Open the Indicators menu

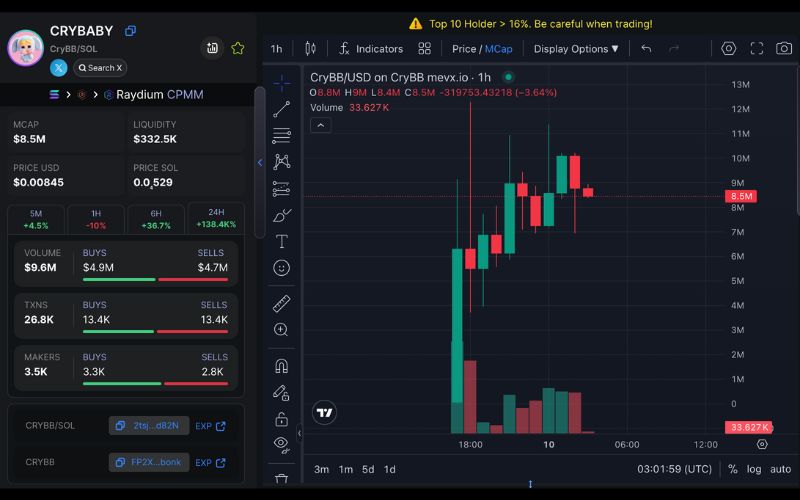point(371,49)
